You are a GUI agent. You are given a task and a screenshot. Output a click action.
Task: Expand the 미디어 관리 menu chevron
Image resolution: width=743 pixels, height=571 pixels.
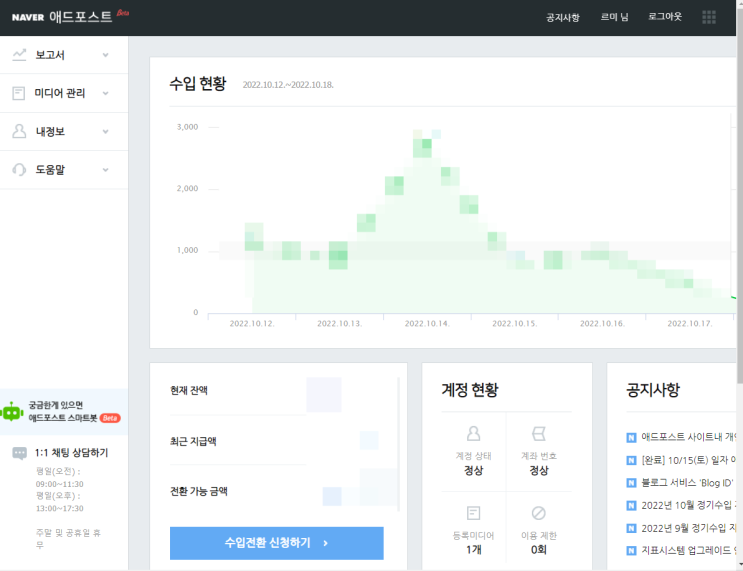106,93
